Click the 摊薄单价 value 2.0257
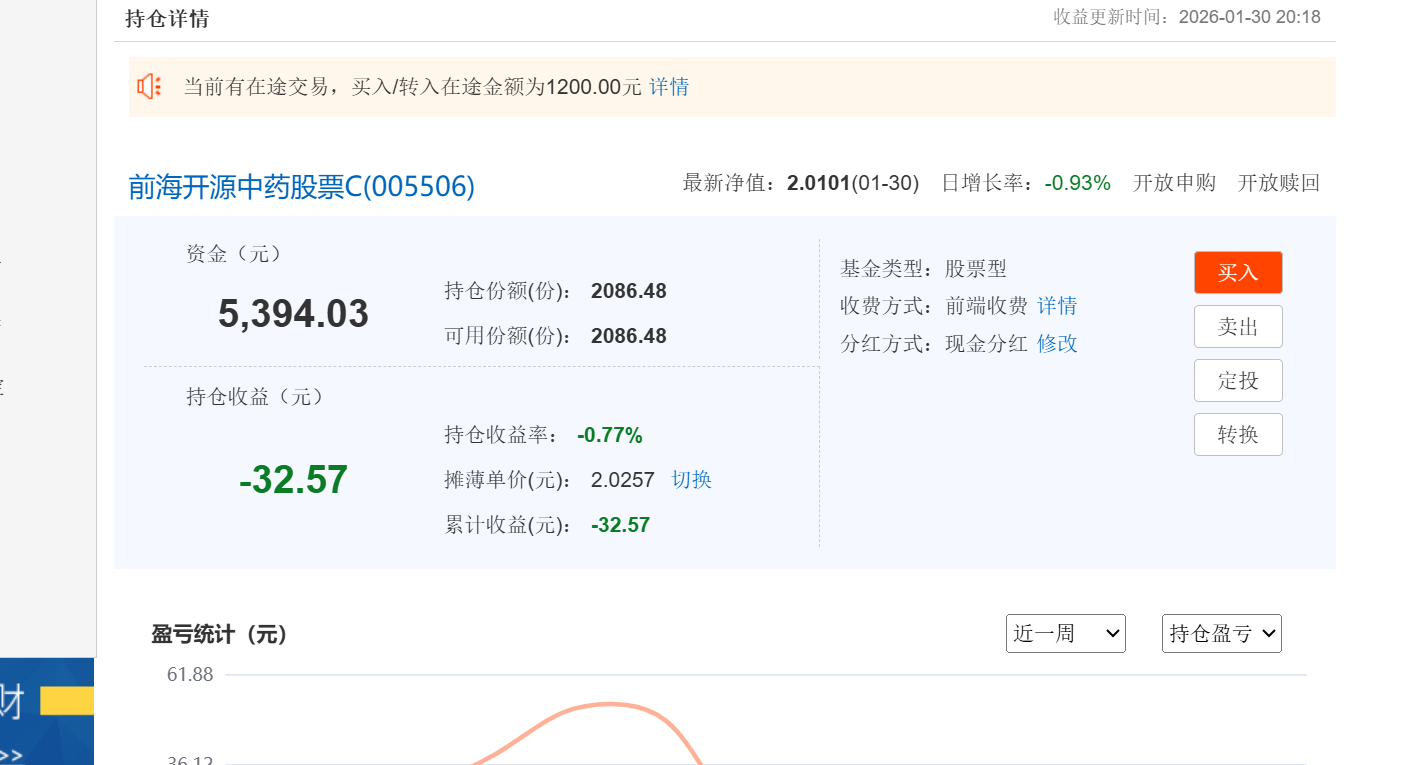Viewport: 1421px width, 765px height. [x=622, y=480]
